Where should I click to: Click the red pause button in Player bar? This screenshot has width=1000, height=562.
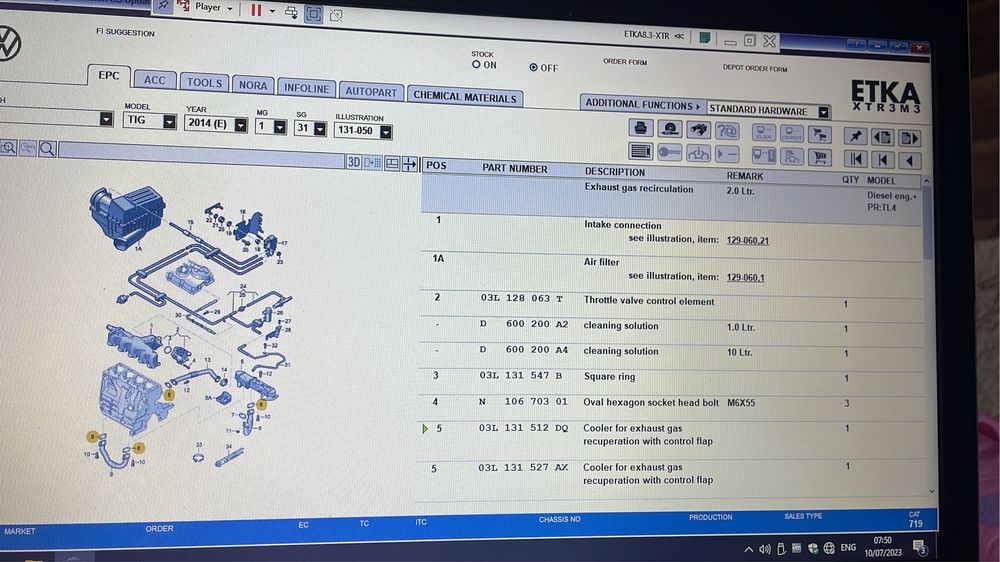256,10
